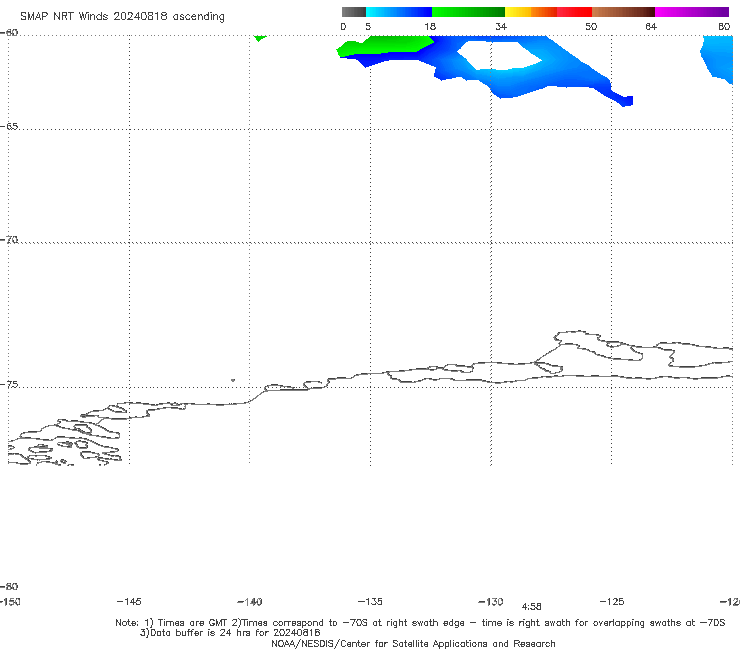Click the small coastline island dot above -75
Screen dimensions: 740x650
pyautogui.click(x=233, y=380)
